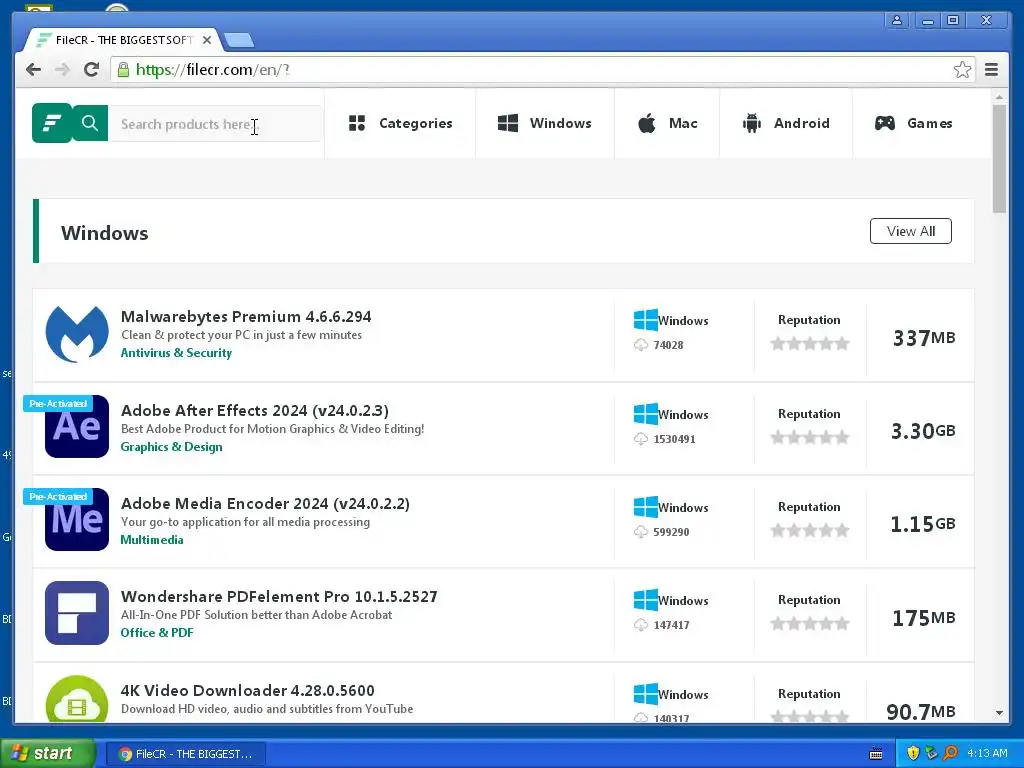Click Pre-Activated badge on After Effects
The width and height of the screenshot is (1024, 768).
(x=57, y=404)
